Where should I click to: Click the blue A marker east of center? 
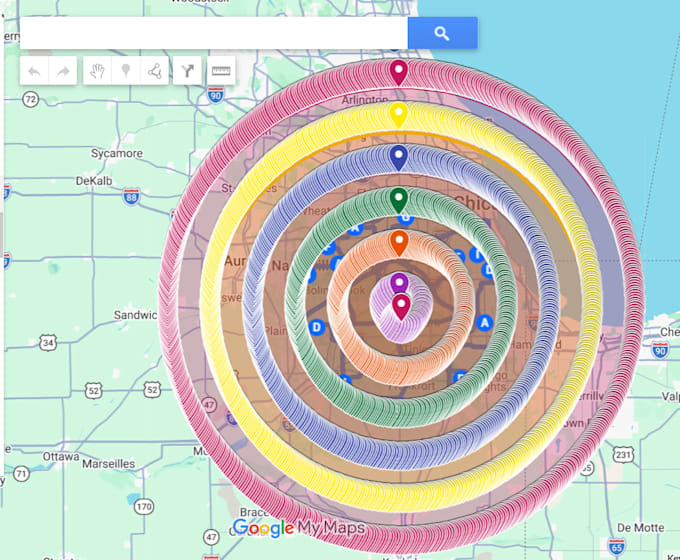pyautogui.click(x=484, y=323)
